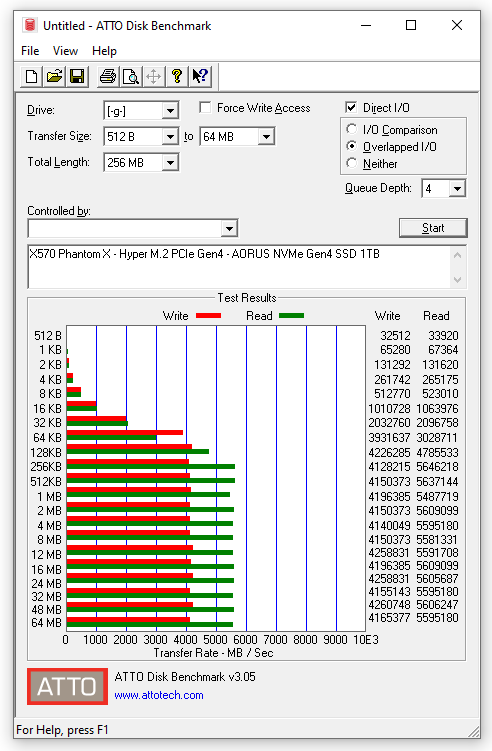Screen dimensions: 492x751
Task: Start the benchmark with Start button
Action: point(433,228)
